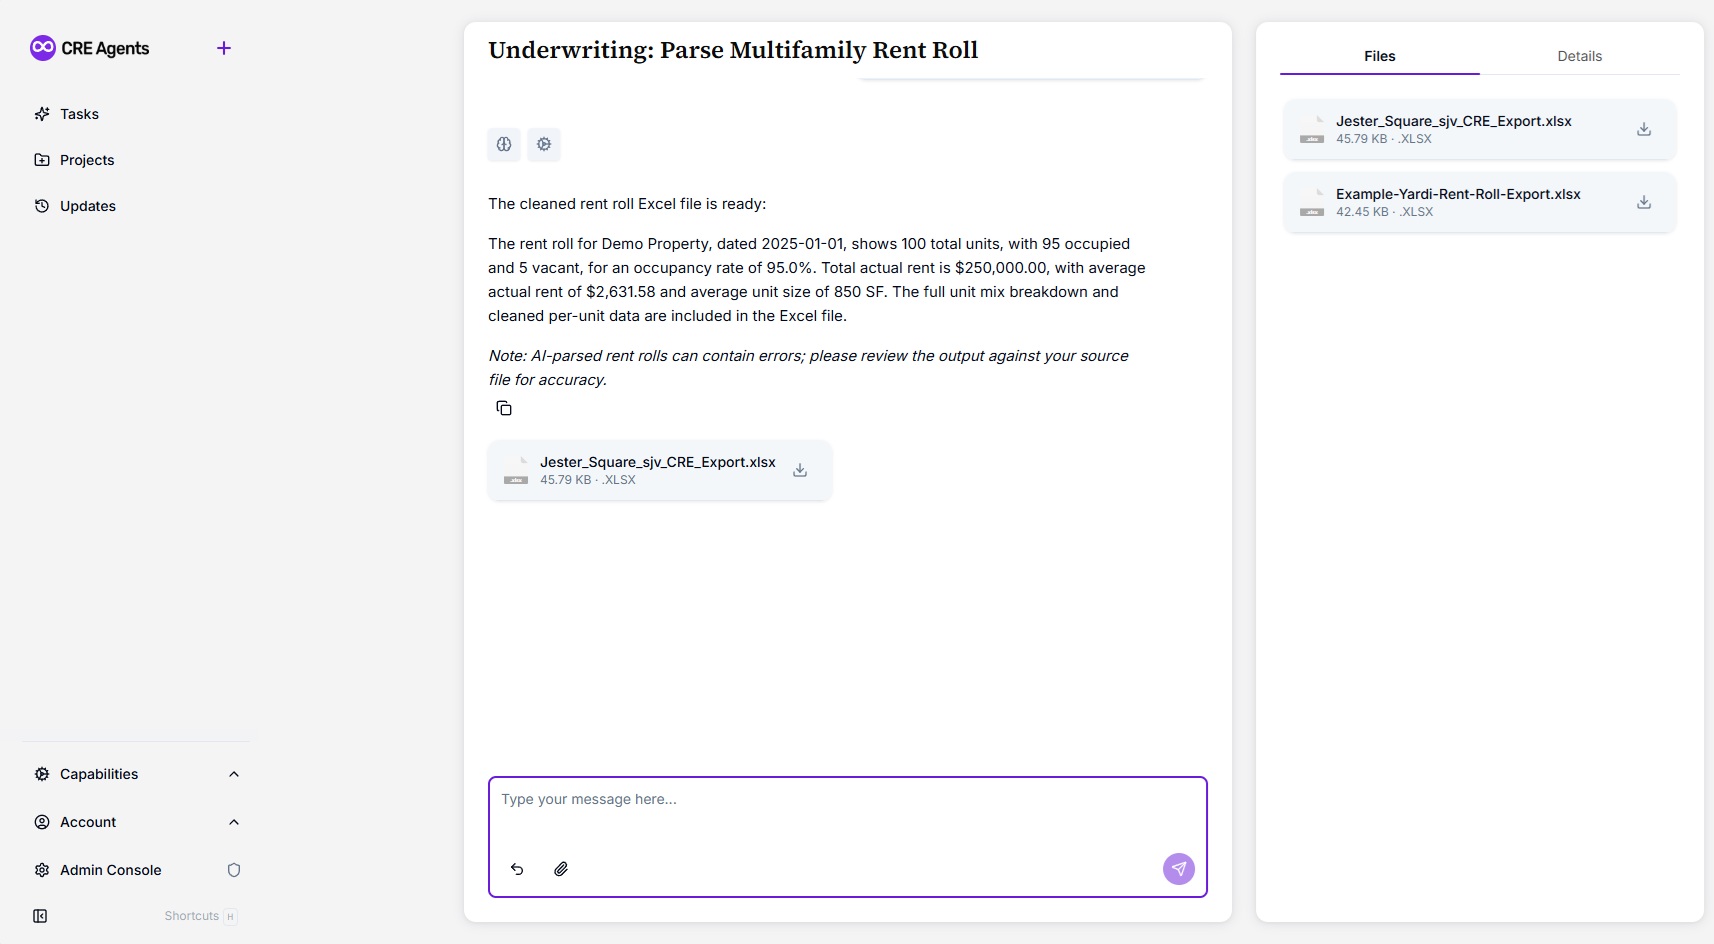Select the Files tab
Screen dimensions: 1714x944
[1378, 56]
